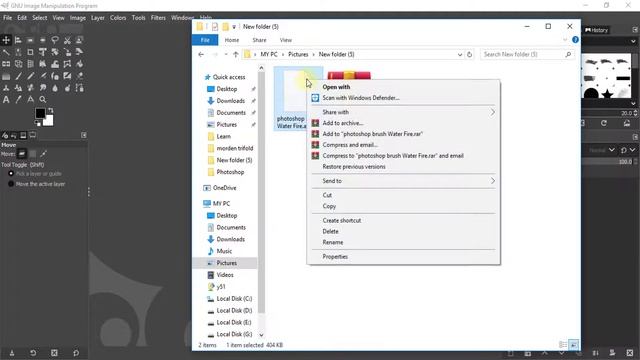Open Explorer File tab
This screenshot has width=640, height=360.
click(205, 40)
